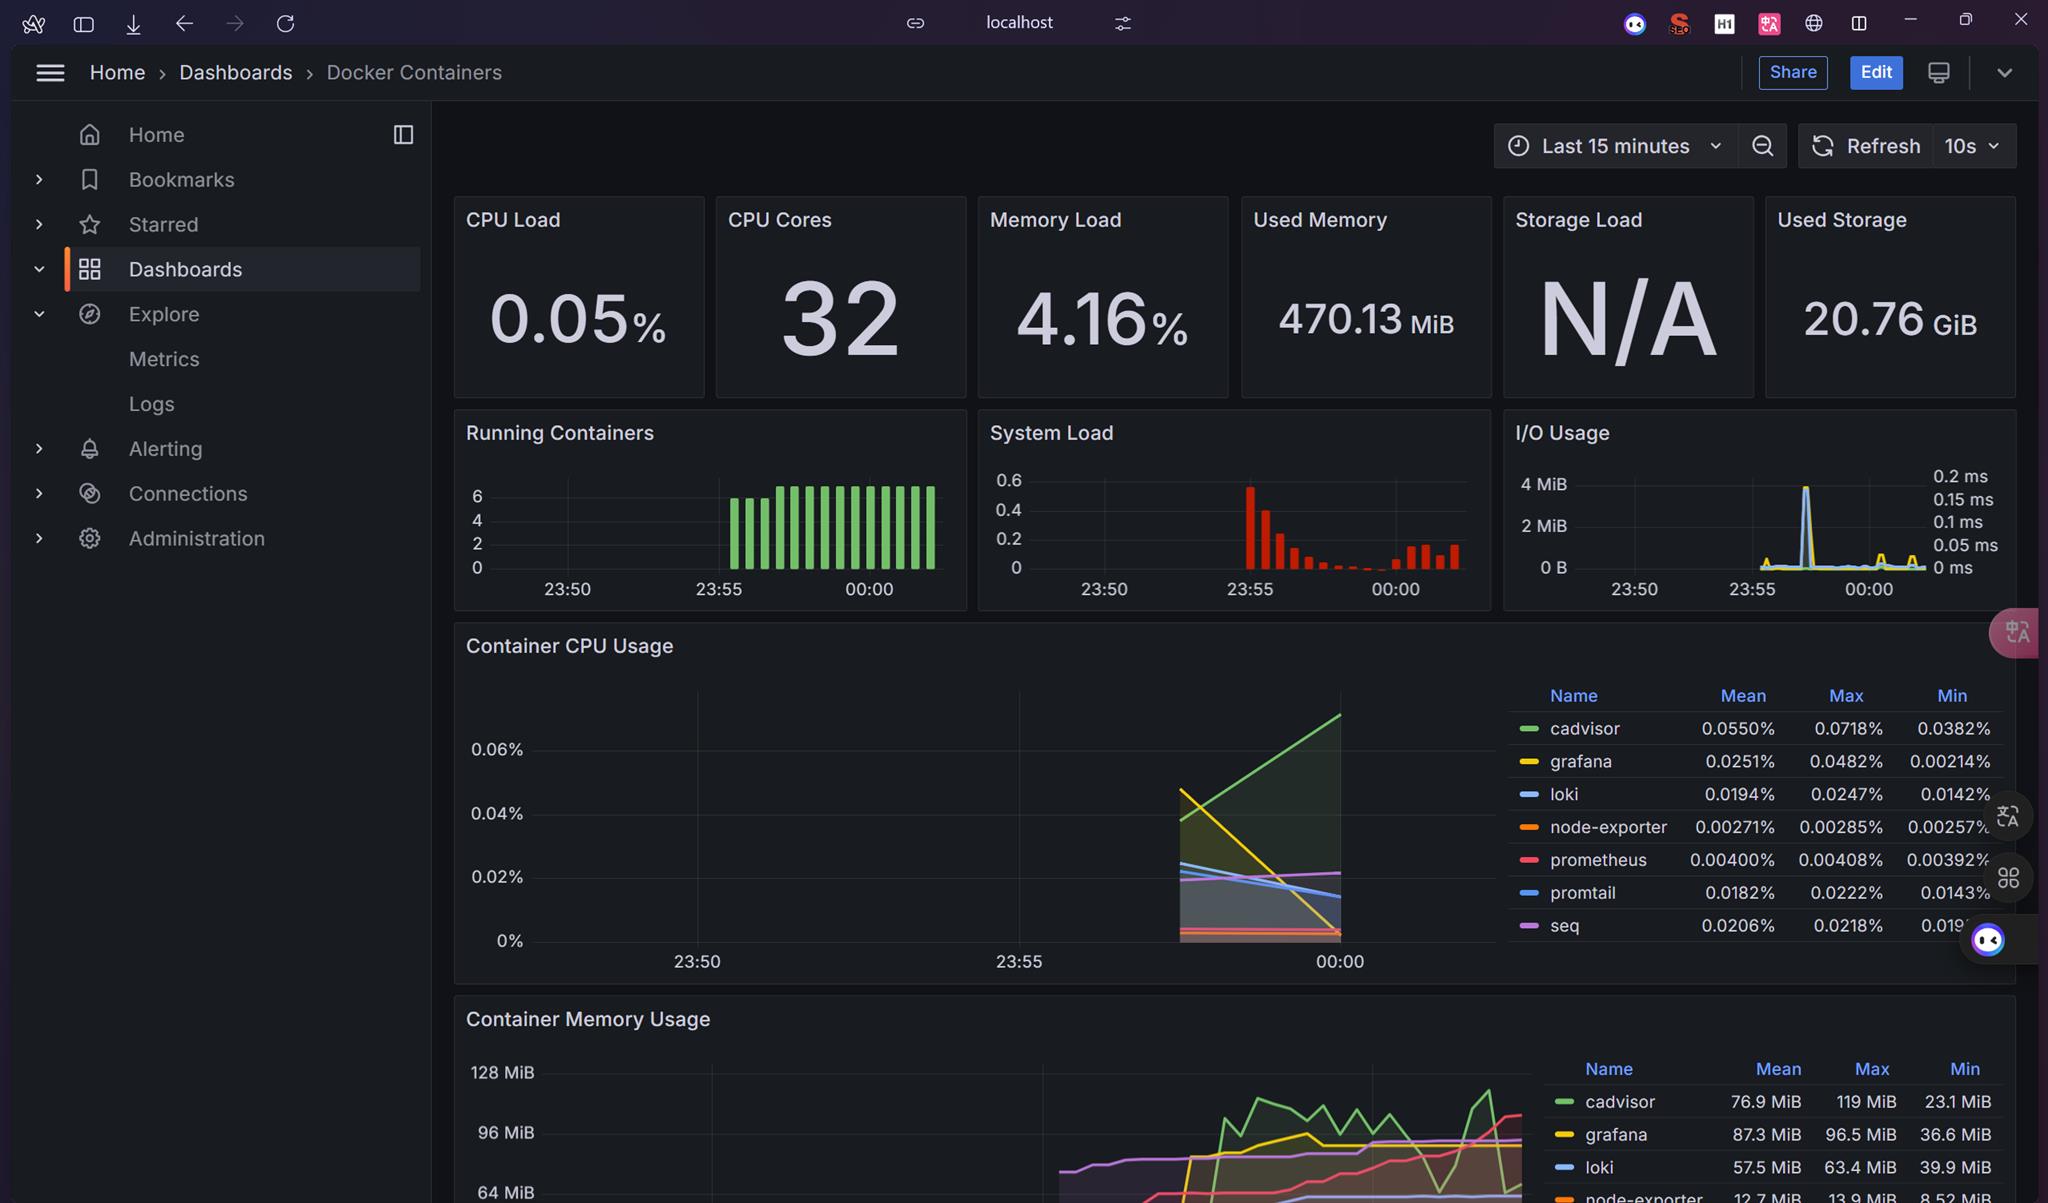Click the pink floating translate bubble
The width and height of the screenshot is (2048, 1203).
2015,632
